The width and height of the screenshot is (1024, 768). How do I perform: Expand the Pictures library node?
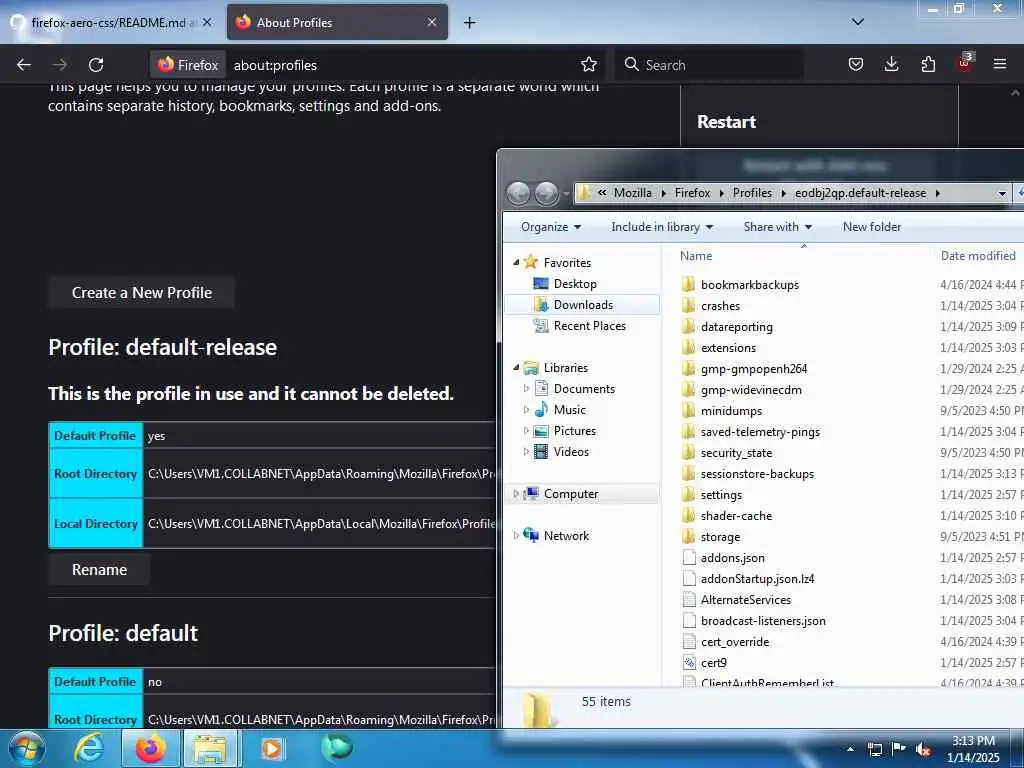click(x=526, y=430)
